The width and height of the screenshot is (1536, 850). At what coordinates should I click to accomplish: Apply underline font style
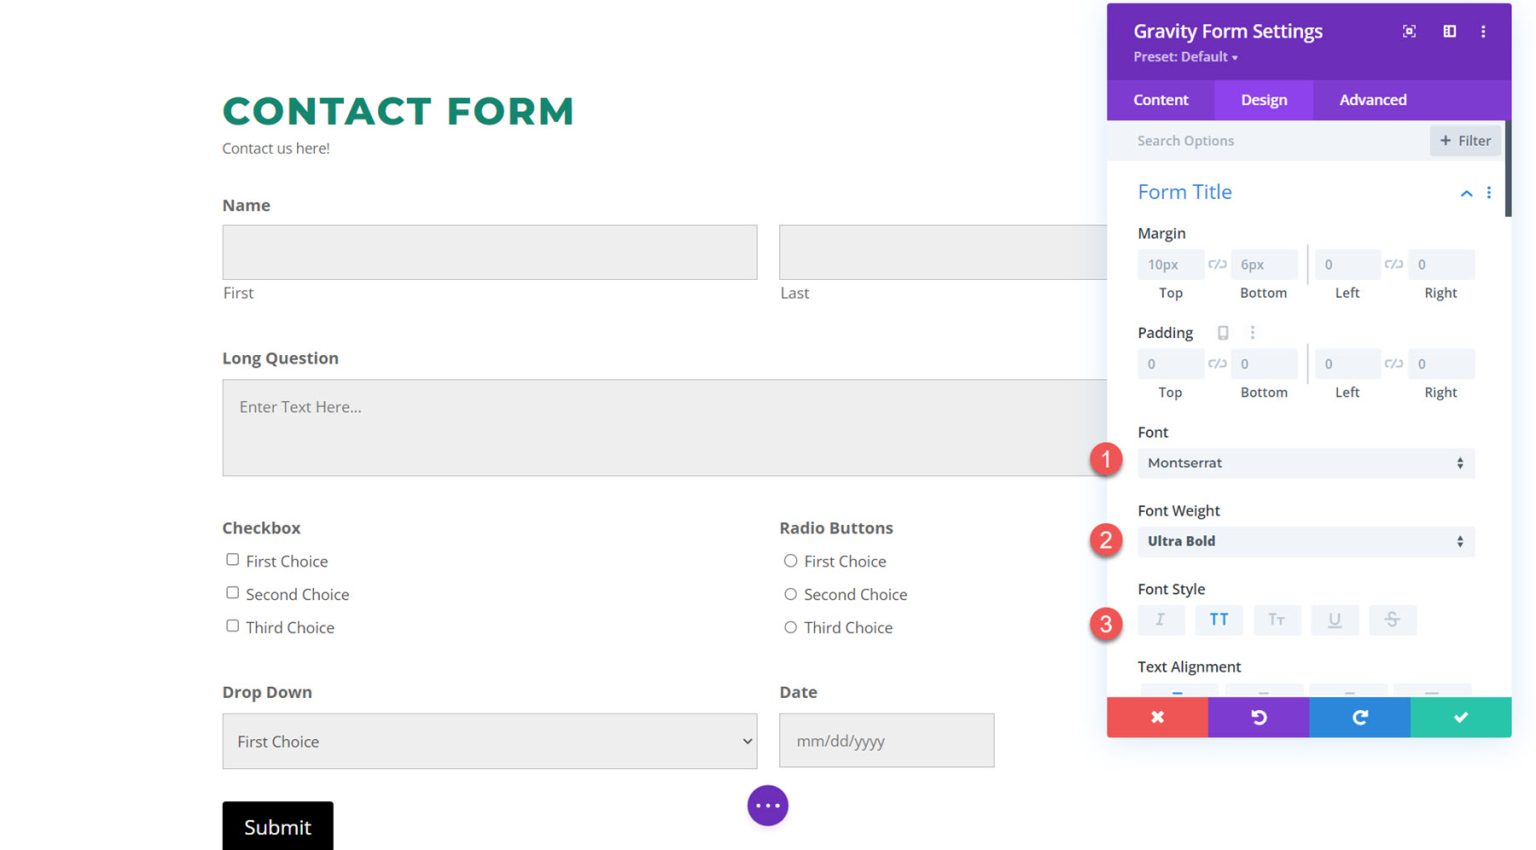[1335, 620]
